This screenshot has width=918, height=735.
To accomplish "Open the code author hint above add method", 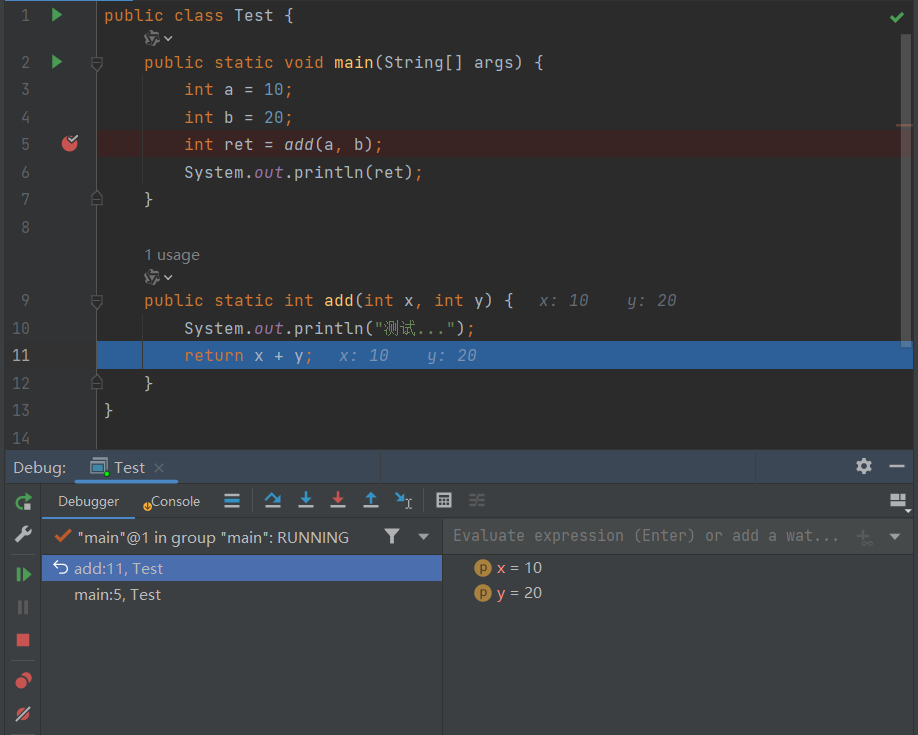I will click(x=158, y=277).
